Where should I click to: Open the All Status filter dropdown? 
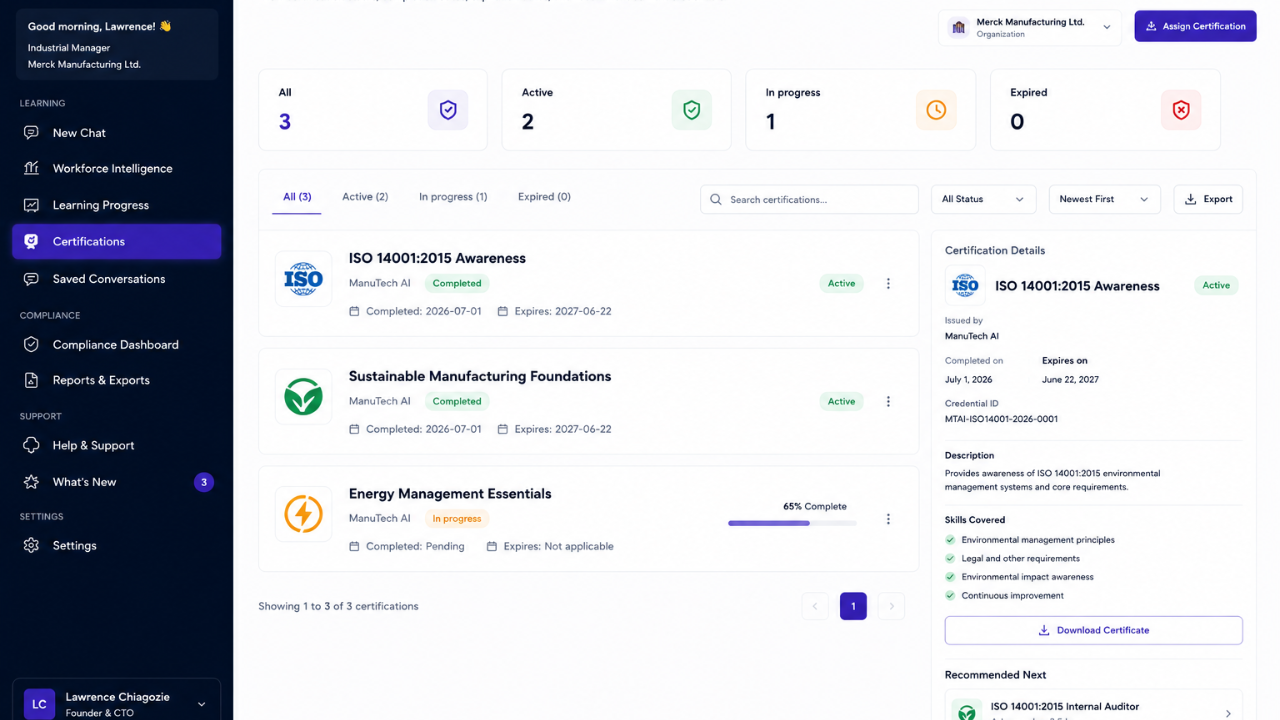tap(983, 199)
